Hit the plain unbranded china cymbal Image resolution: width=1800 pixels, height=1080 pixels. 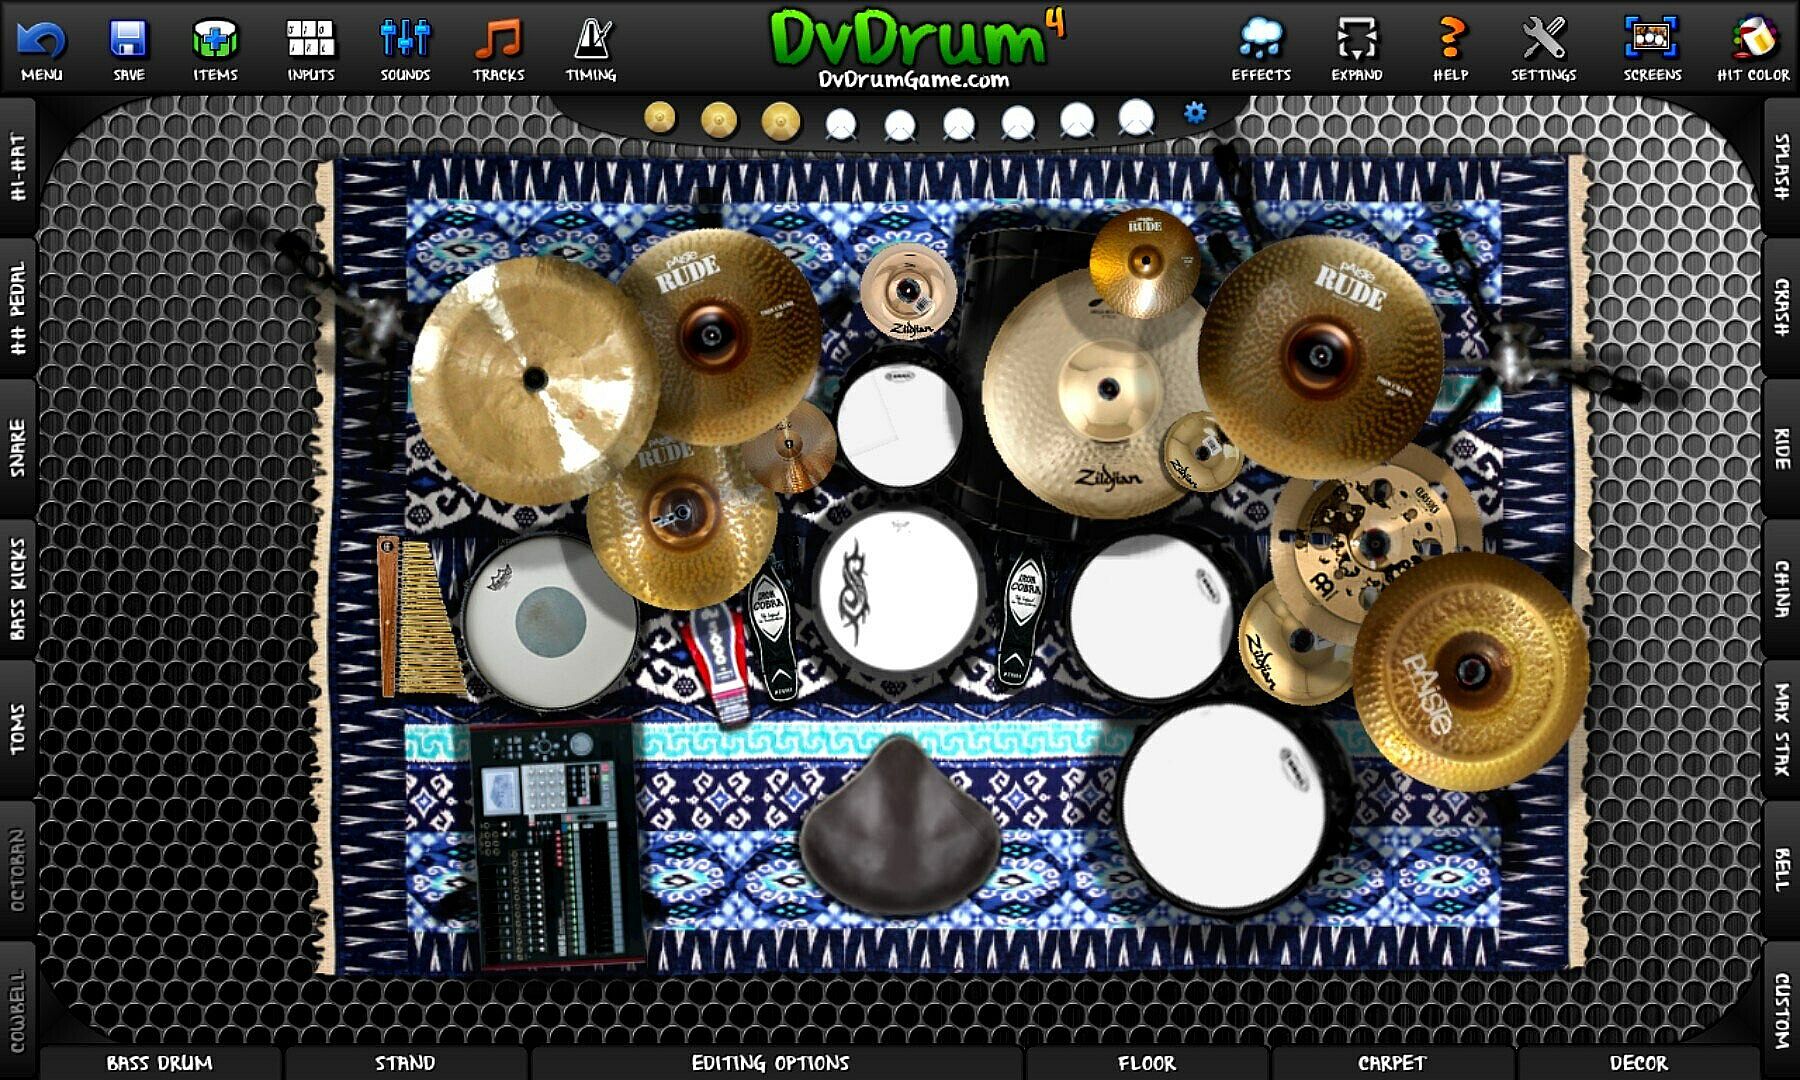click(x=535, y=380)
